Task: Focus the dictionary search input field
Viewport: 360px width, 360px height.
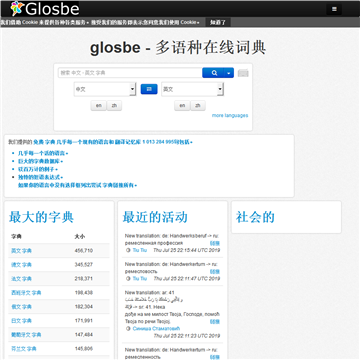Action: pos(130,73)
